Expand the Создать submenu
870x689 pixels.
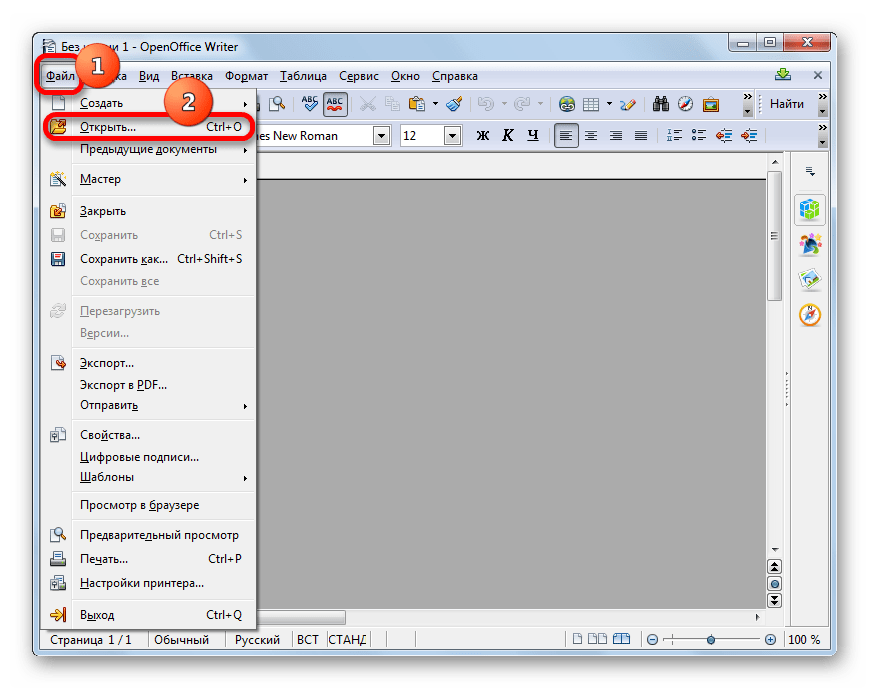click(149, 103)
